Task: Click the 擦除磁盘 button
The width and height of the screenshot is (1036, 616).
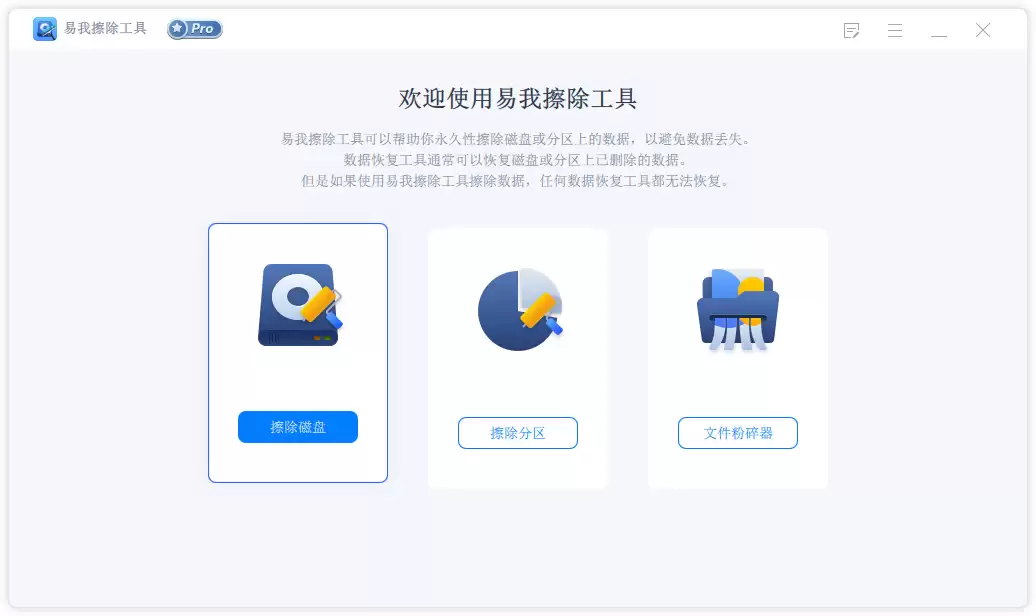Action: pyautogui.click(x=298, y=427)
